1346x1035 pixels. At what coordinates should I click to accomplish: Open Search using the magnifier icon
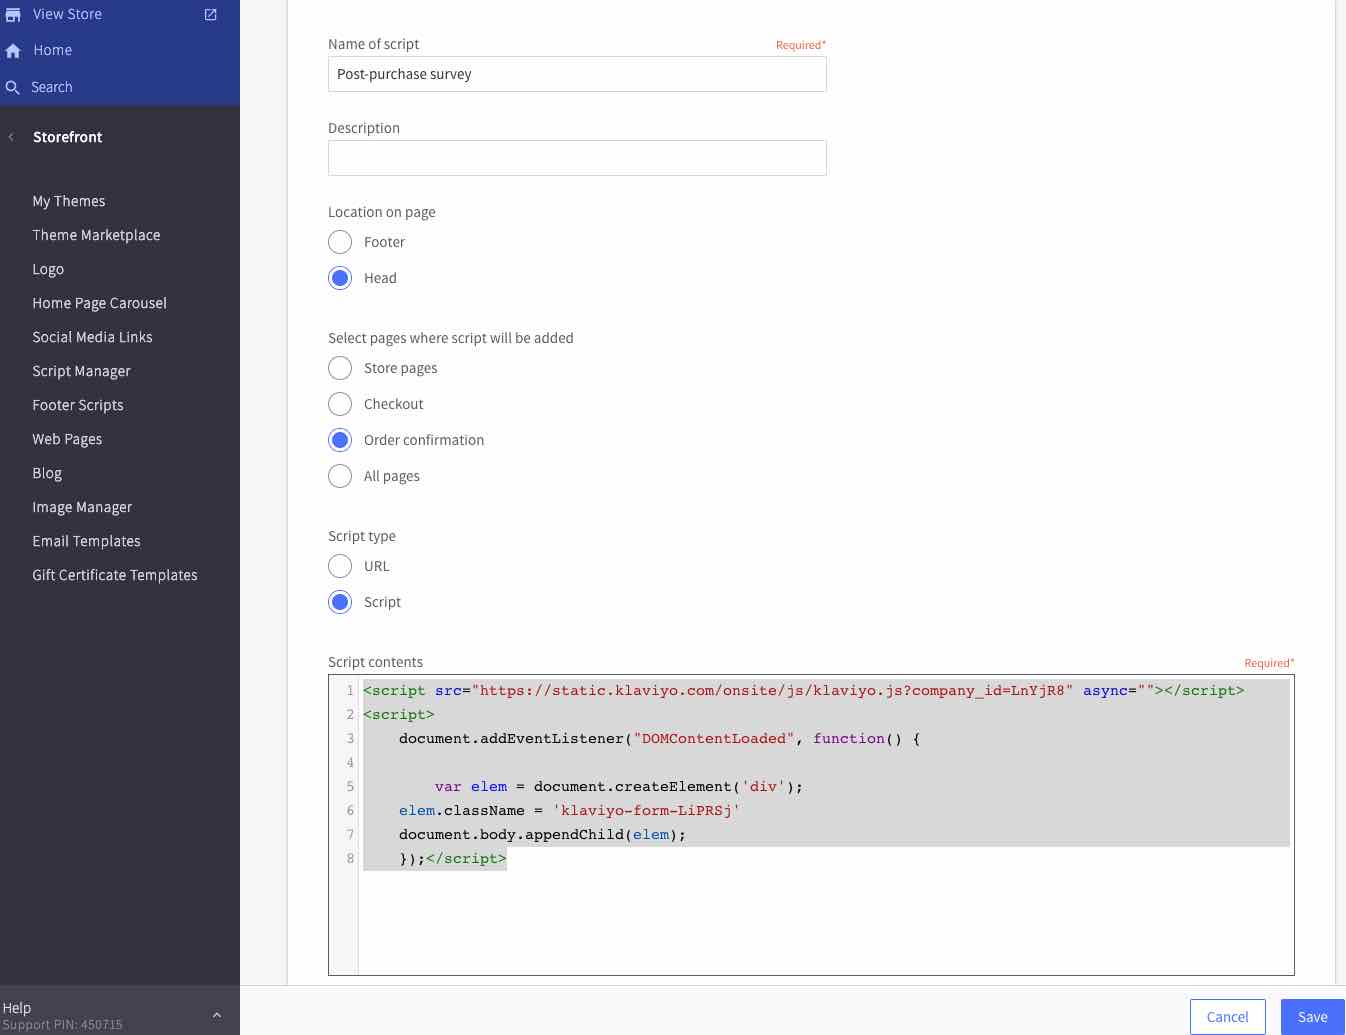[13, 87]
